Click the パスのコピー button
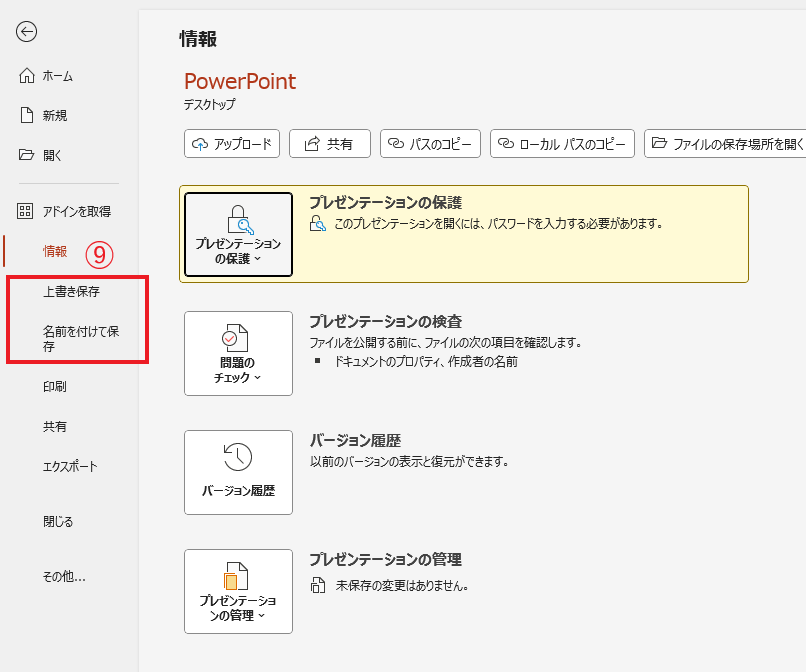Screen dimensions: 806x672 (x=430, y=143)
